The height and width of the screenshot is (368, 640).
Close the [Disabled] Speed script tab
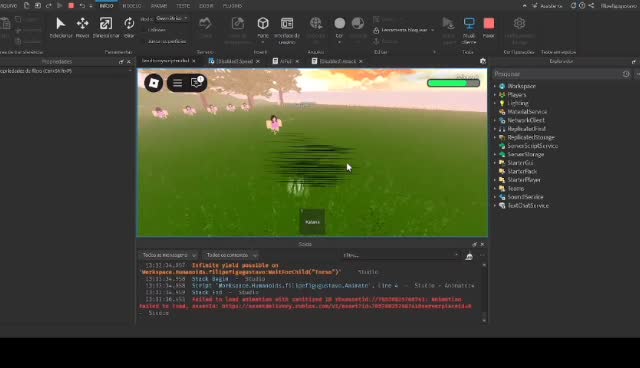[x=258, y=62]
